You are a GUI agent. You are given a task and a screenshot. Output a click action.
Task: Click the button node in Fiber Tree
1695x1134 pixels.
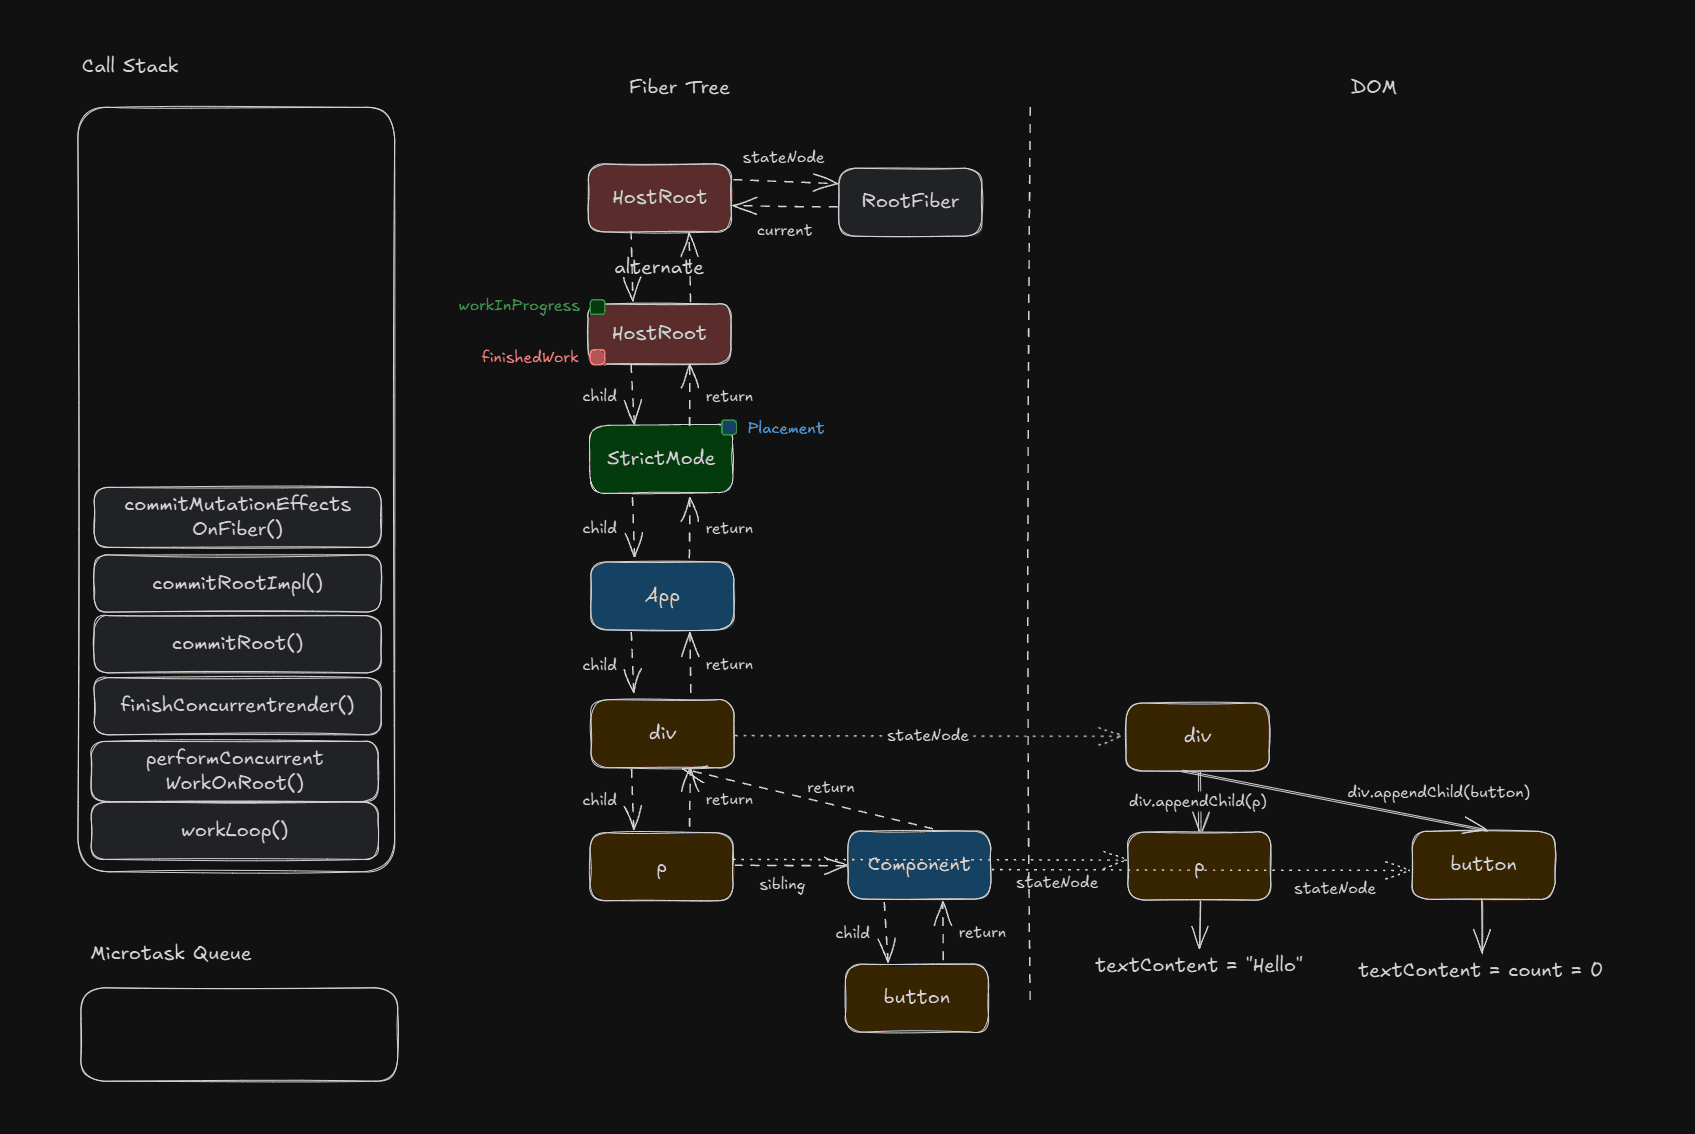[x=917, y=998]
